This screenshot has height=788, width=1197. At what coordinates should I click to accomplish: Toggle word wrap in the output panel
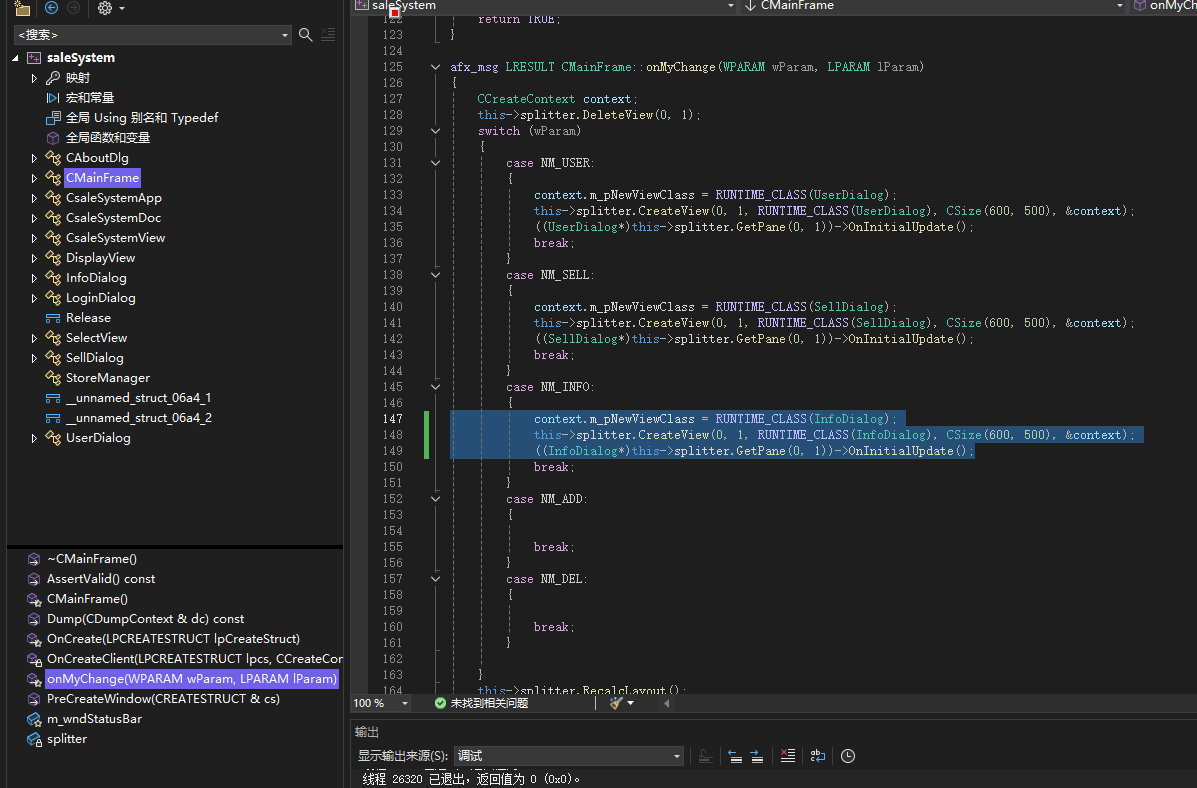click(x=817, y=756)
